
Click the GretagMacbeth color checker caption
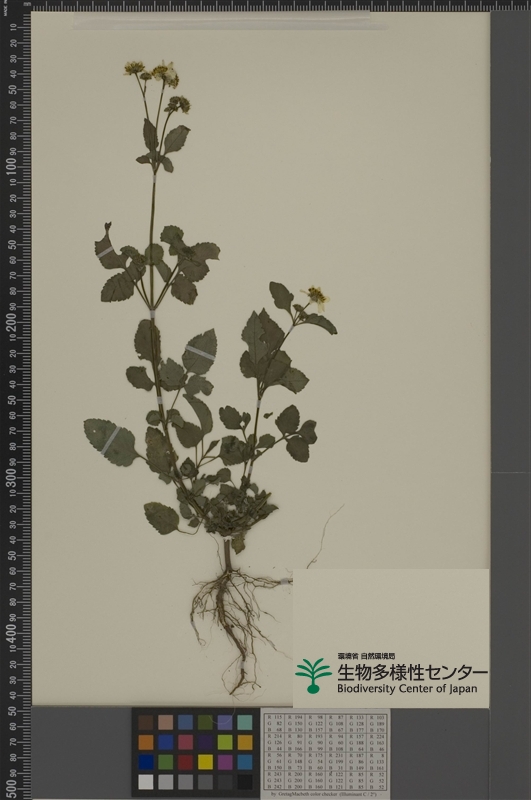pos(325,794)
